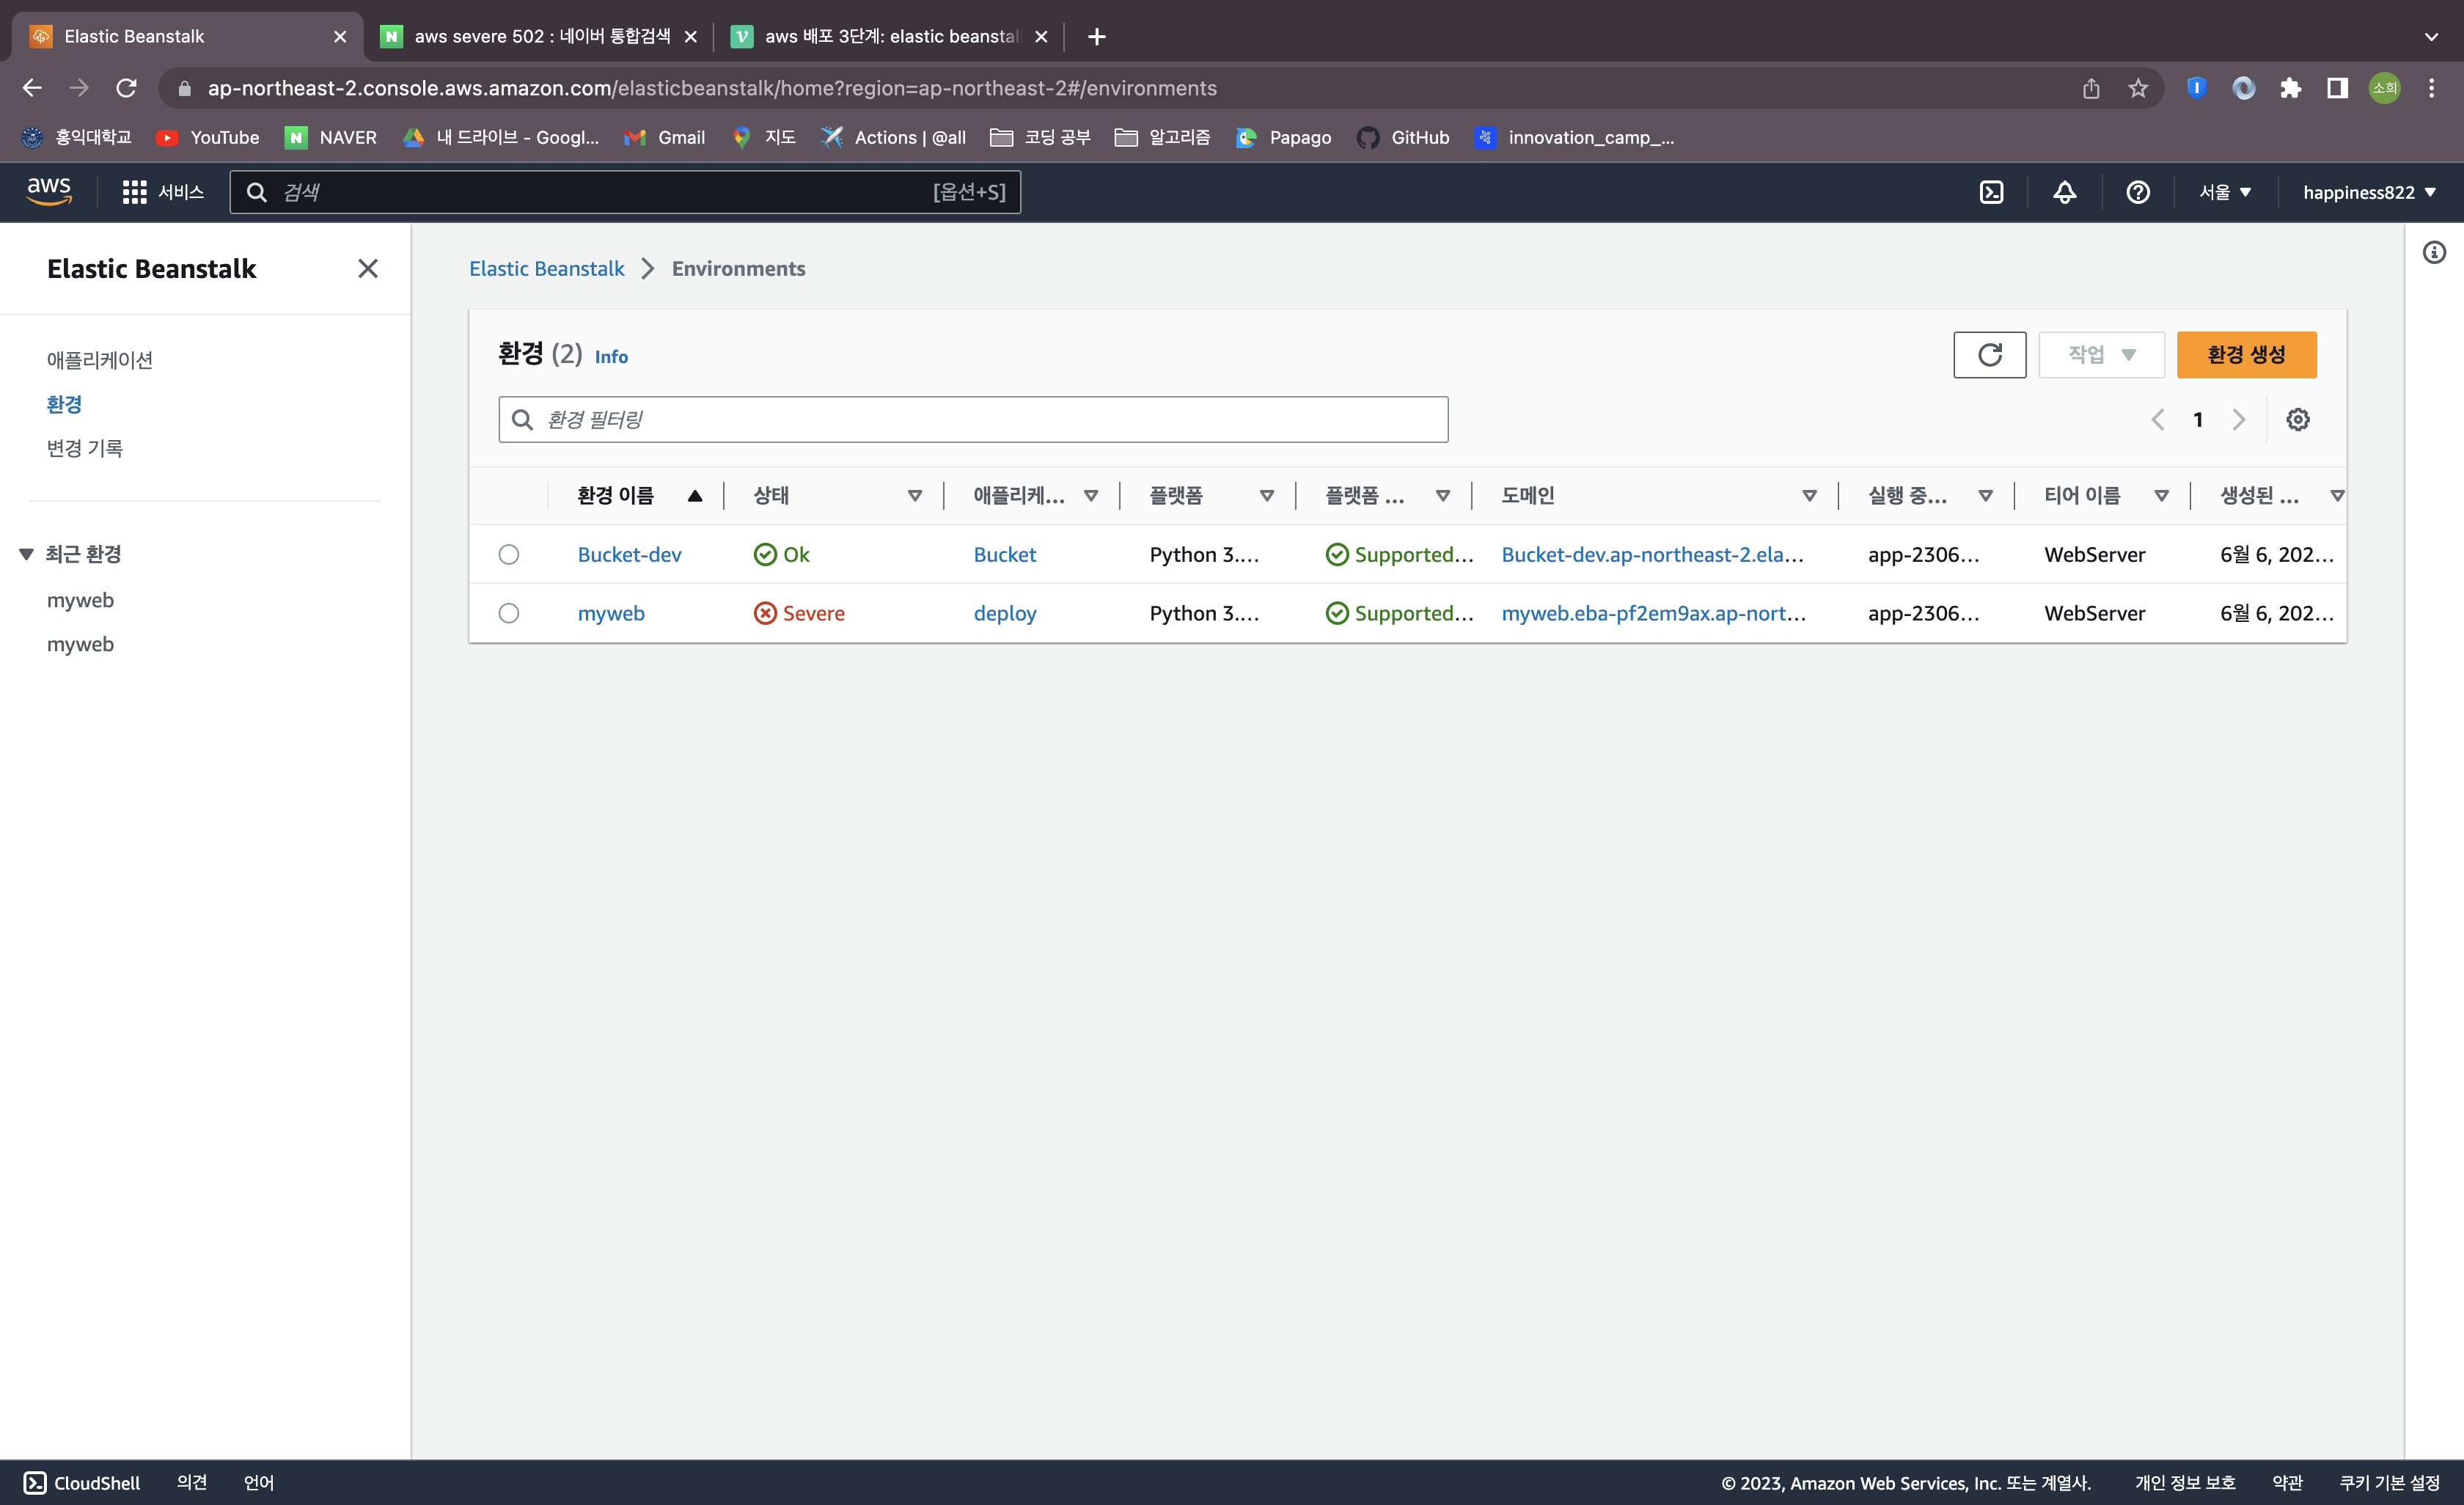Focus the 환경 필터링 filter field
This screenshot has height=1505, width=2464.
coord(973,419)
